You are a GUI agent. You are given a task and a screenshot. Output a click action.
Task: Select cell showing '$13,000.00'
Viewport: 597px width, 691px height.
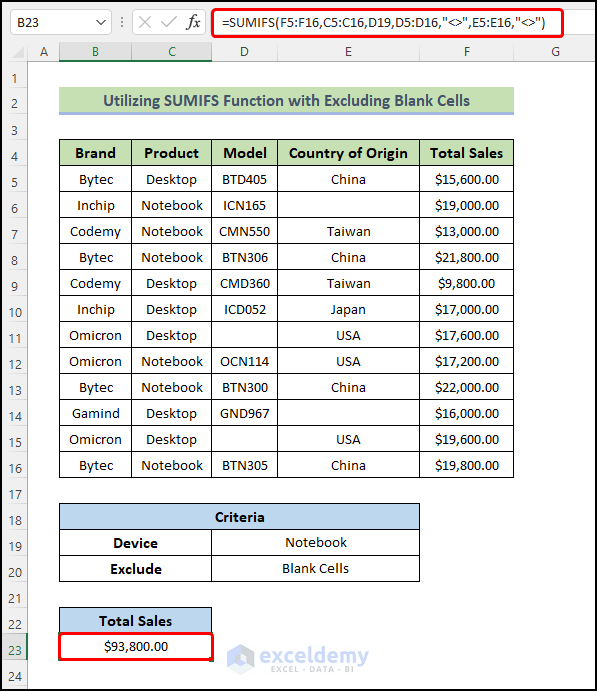(x=467, y=231)
